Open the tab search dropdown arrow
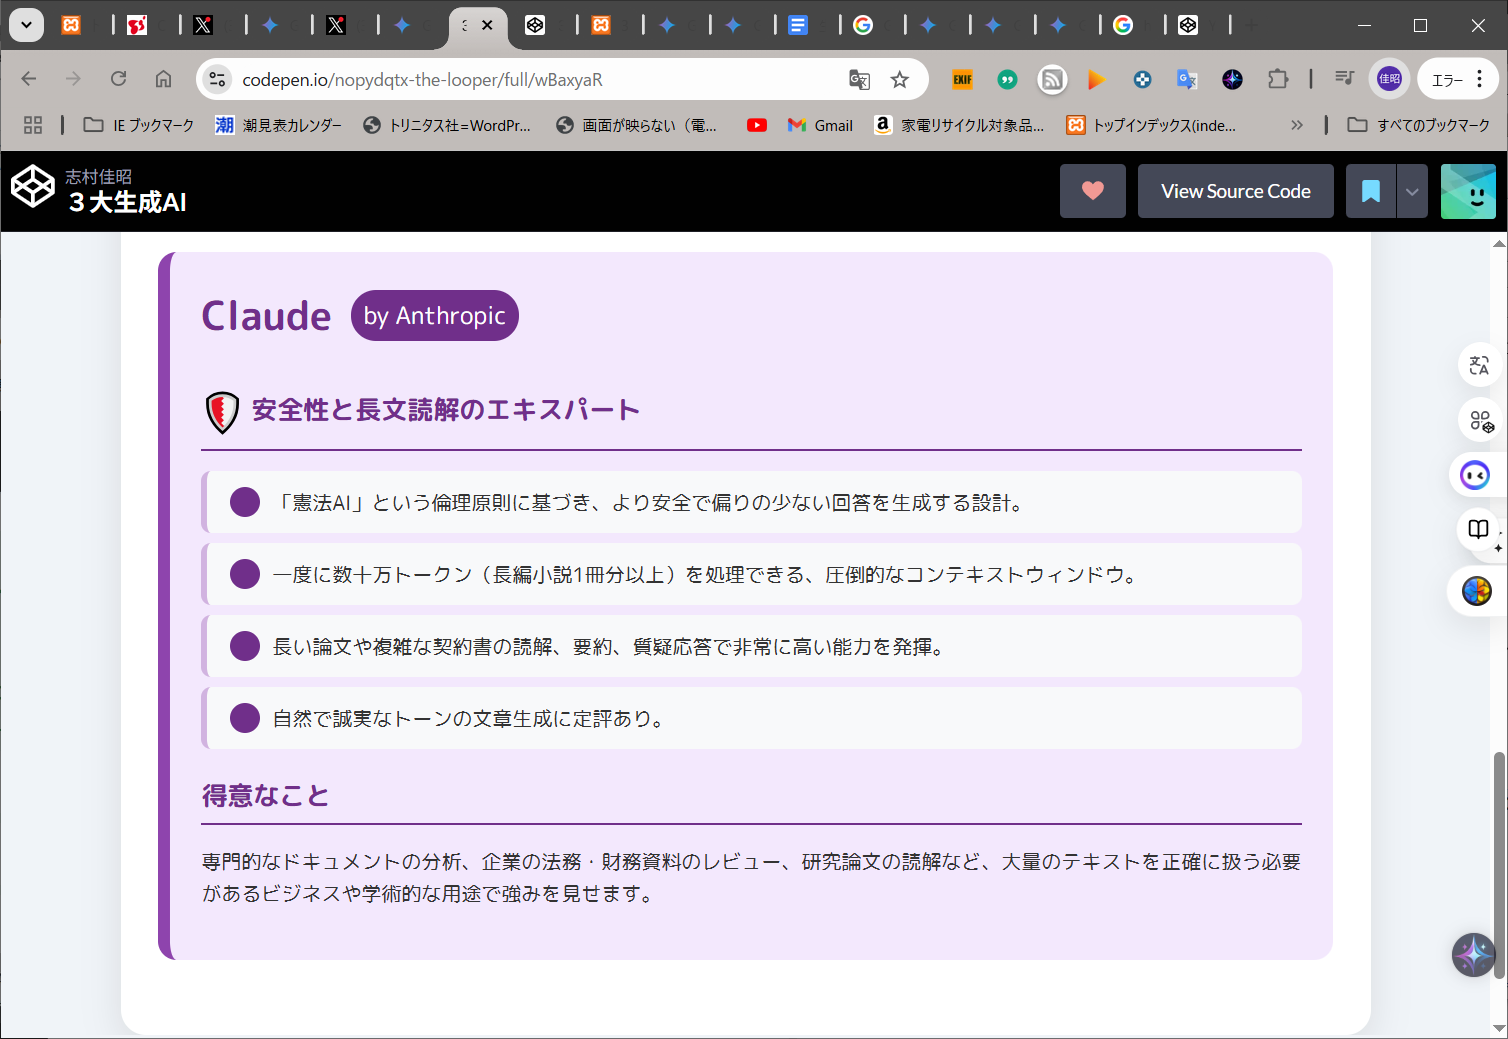The height and width of the screenshot is (1039, 1508). point(27,25)
